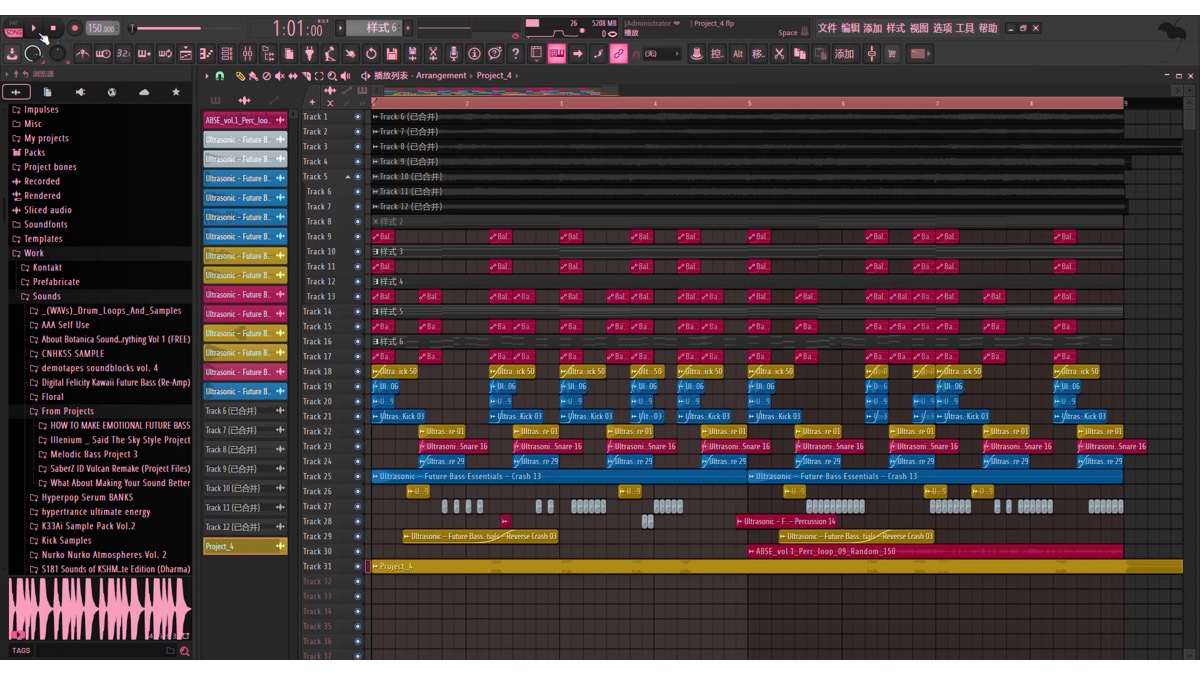
Task: Open the 样式 6 pattern selector dropdown
Action: pos(381,28)
